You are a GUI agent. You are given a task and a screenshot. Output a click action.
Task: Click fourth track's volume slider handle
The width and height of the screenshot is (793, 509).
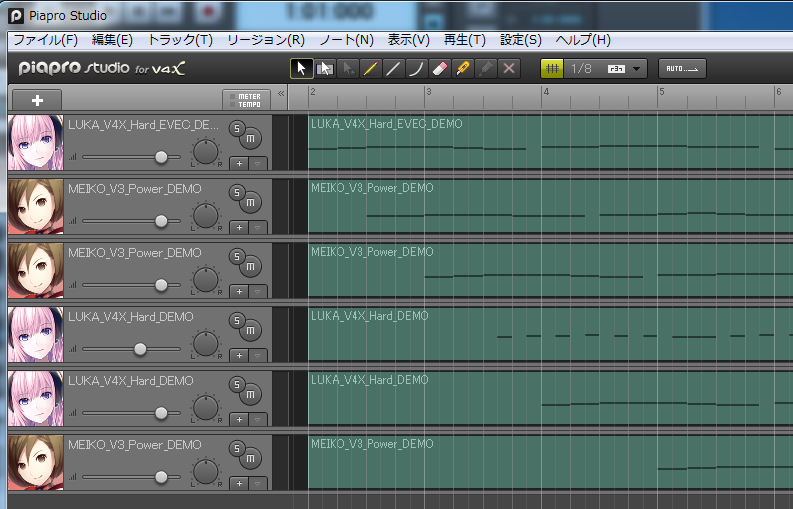tap(140, 349)
